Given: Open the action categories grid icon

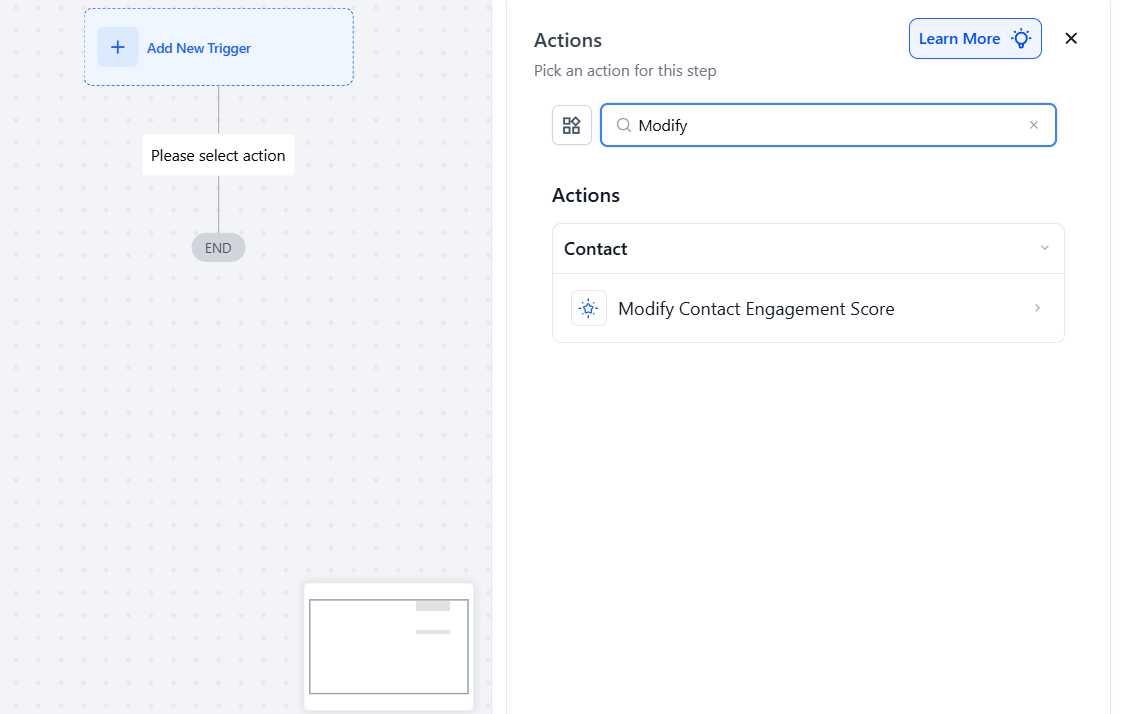Looking at the screenshot, I should tap(572, 125).
